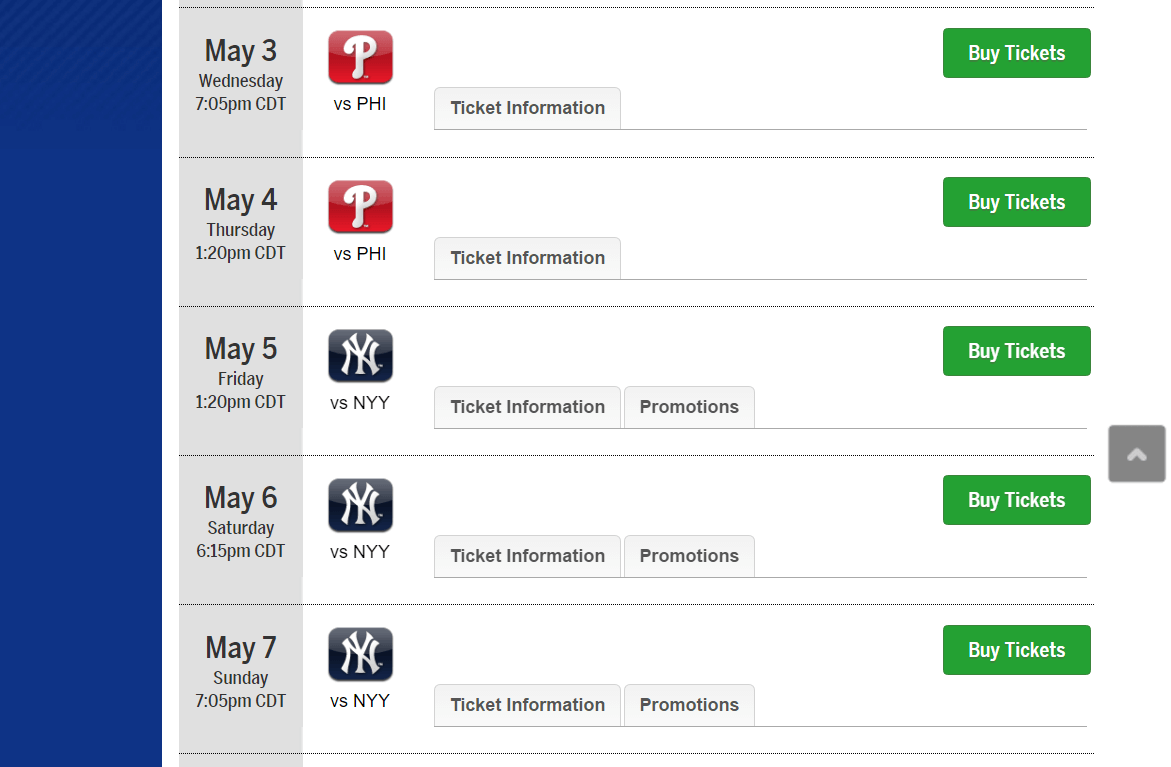Open Ticket Information tab for May 3
The width and height of the screenshot is (1171, 767).
(x=527, y=108)
